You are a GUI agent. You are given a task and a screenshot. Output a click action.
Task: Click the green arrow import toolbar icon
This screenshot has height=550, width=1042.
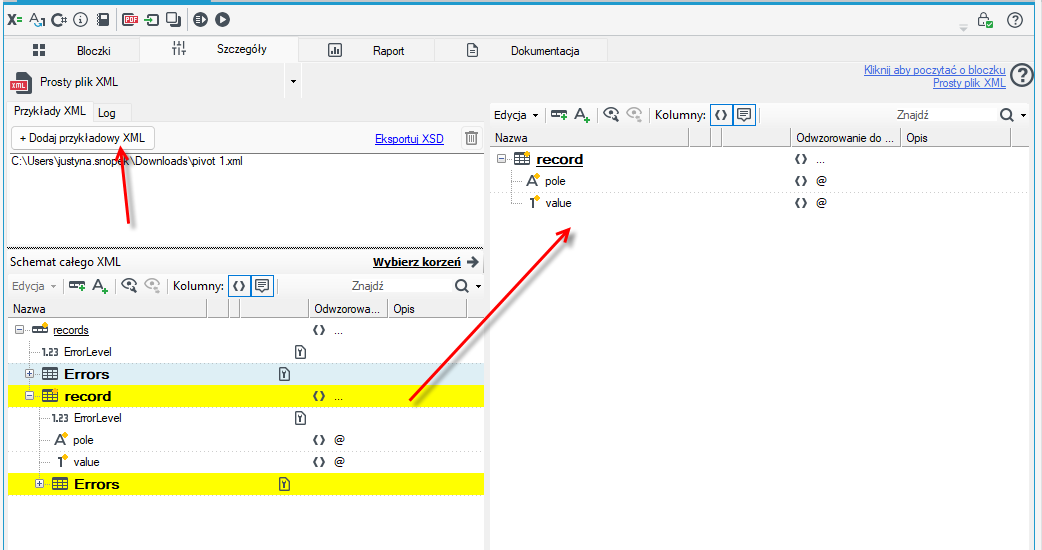[x=152, y=20]
